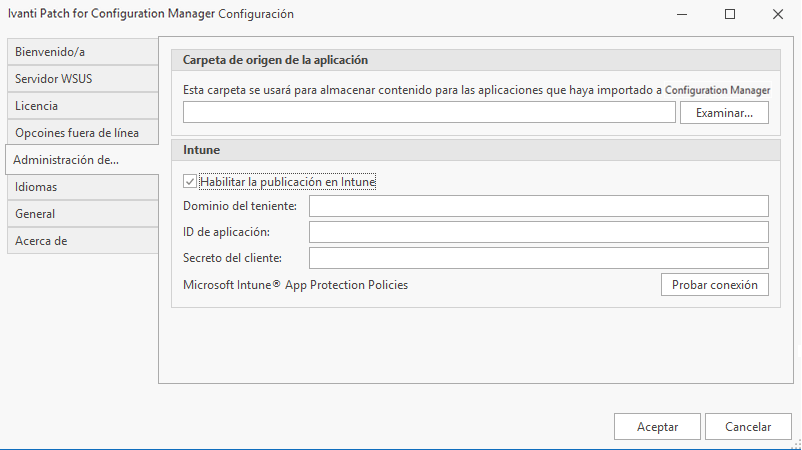Screen dimensions: 802x450
Task: Disable Habilitar la publicación en Intune checkbox
Action: (x=190, y=182)
